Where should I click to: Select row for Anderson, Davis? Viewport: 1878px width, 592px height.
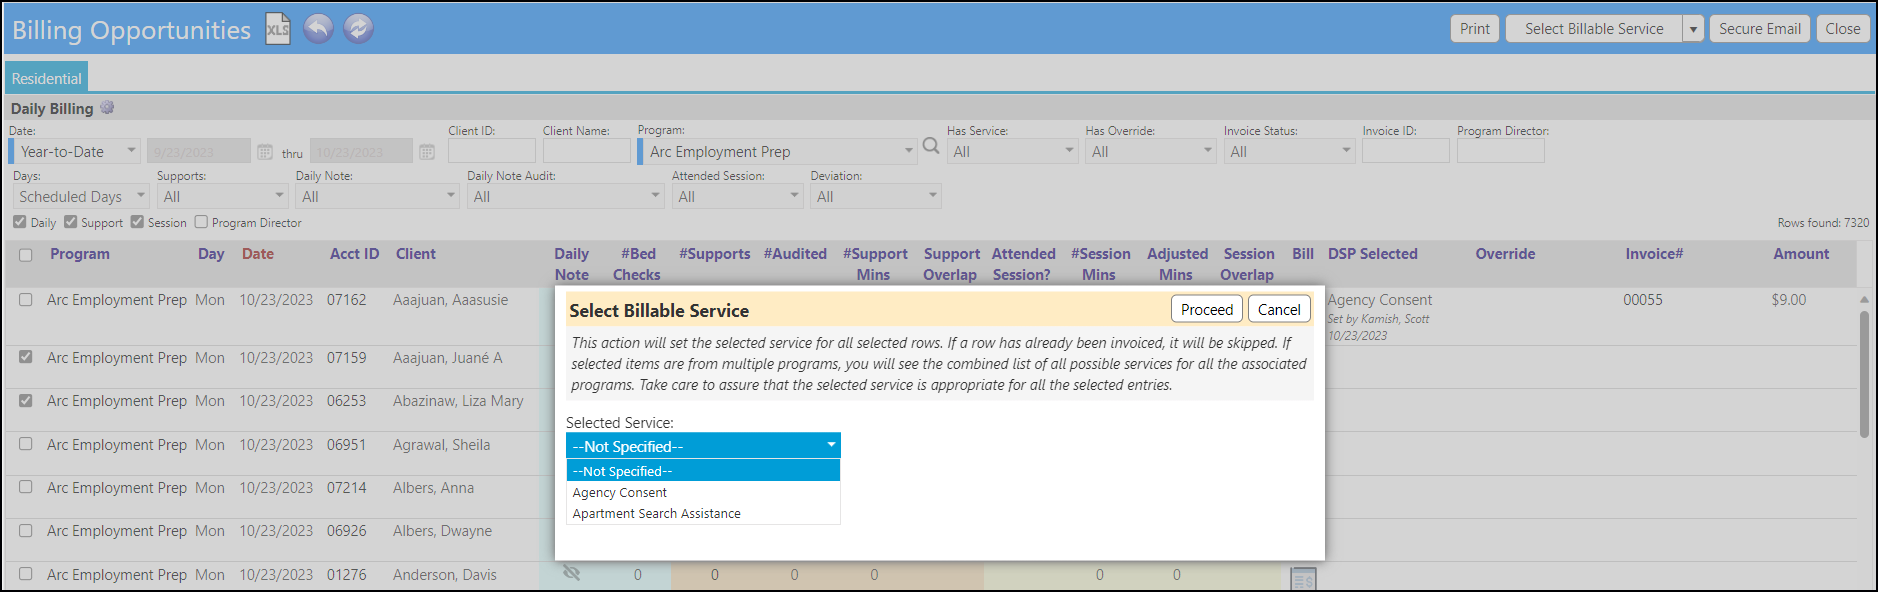click(26, 574)
